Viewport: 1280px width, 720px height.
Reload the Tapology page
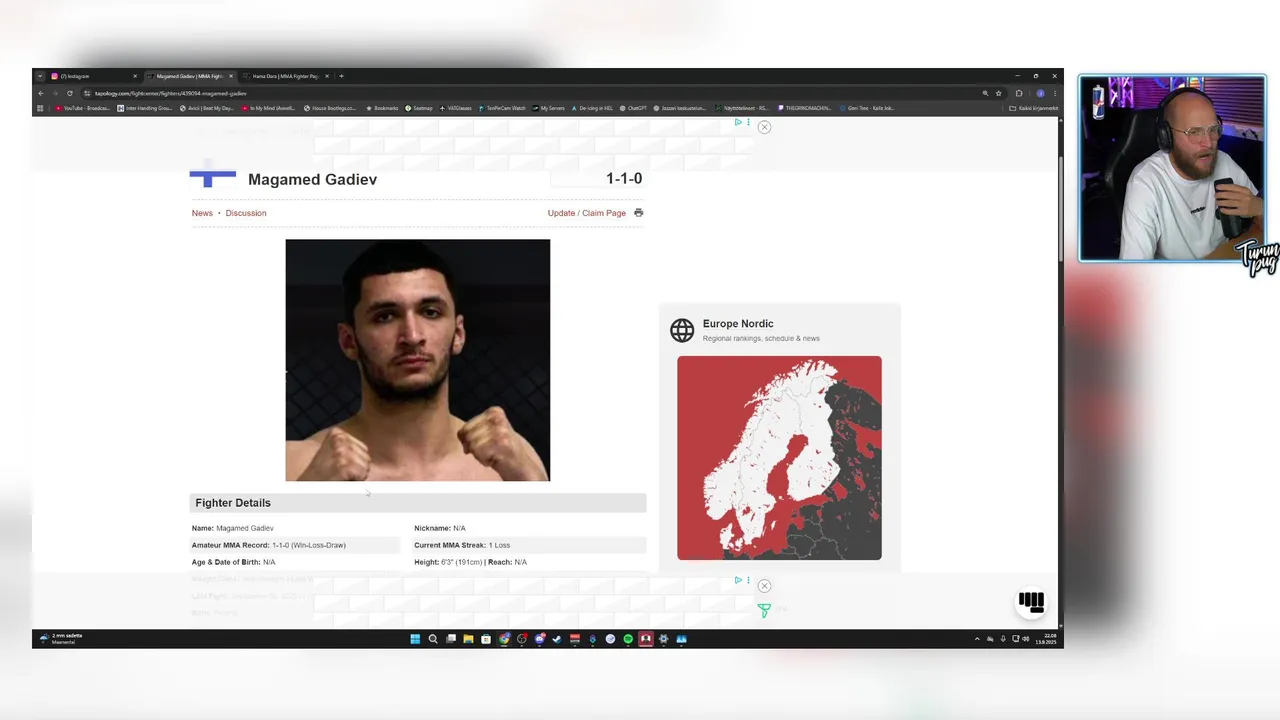(69, 93)
